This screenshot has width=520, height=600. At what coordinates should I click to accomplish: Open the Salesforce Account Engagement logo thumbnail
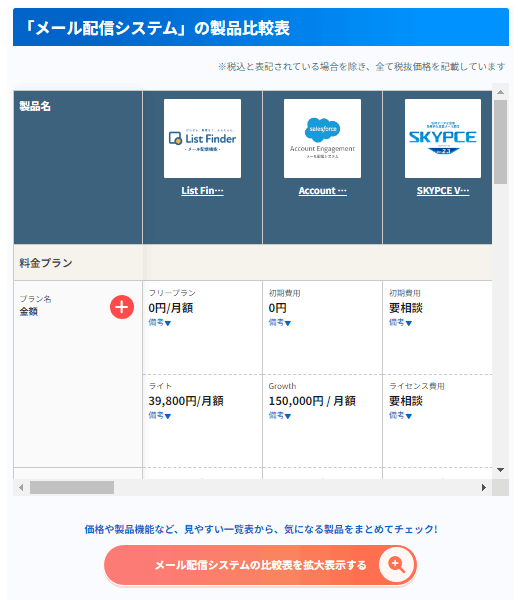point(322,139)
